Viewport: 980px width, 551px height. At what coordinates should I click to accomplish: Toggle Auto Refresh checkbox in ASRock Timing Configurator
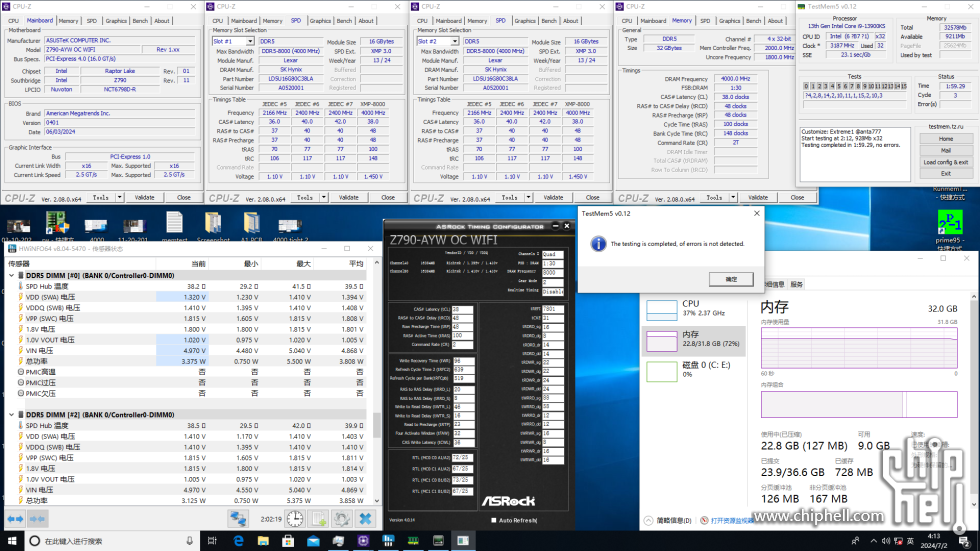pyautogui.click(x=494, y=520)
